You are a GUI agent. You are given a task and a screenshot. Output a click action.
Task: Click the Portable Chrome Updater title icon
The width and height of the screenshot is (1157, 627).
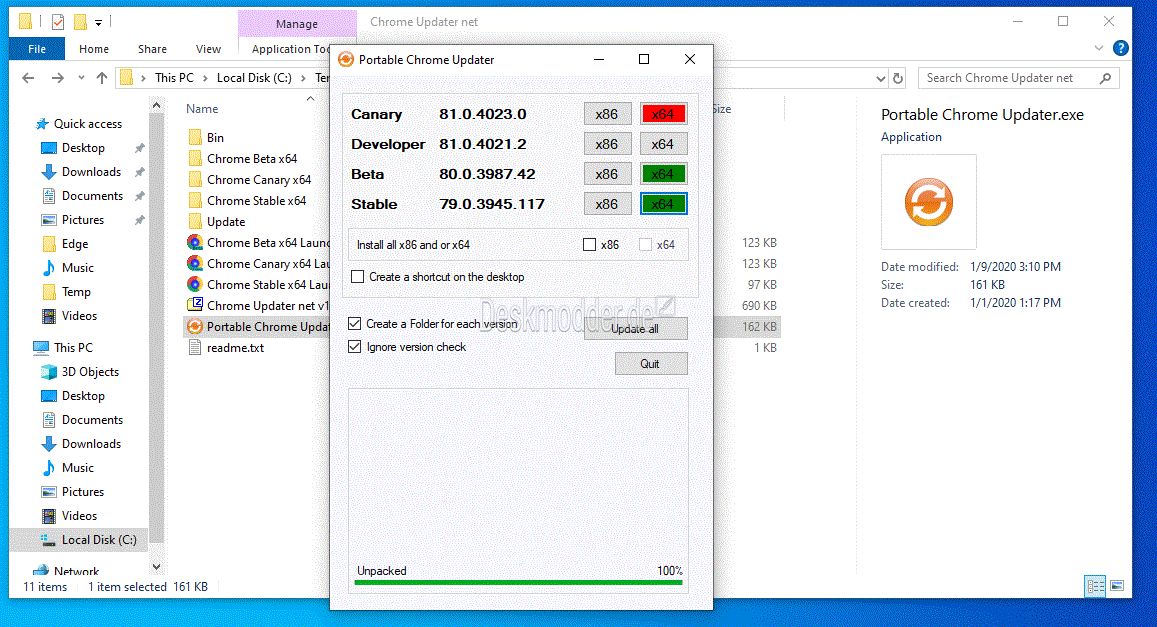[345, 60]
